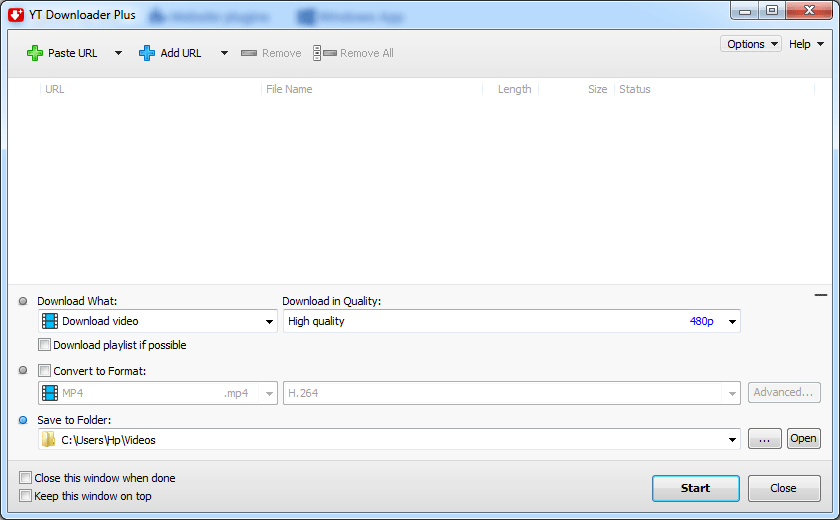Screen dimensions: 840x520
Task: Sort by the Status column header
Action: tap(635, 89)
